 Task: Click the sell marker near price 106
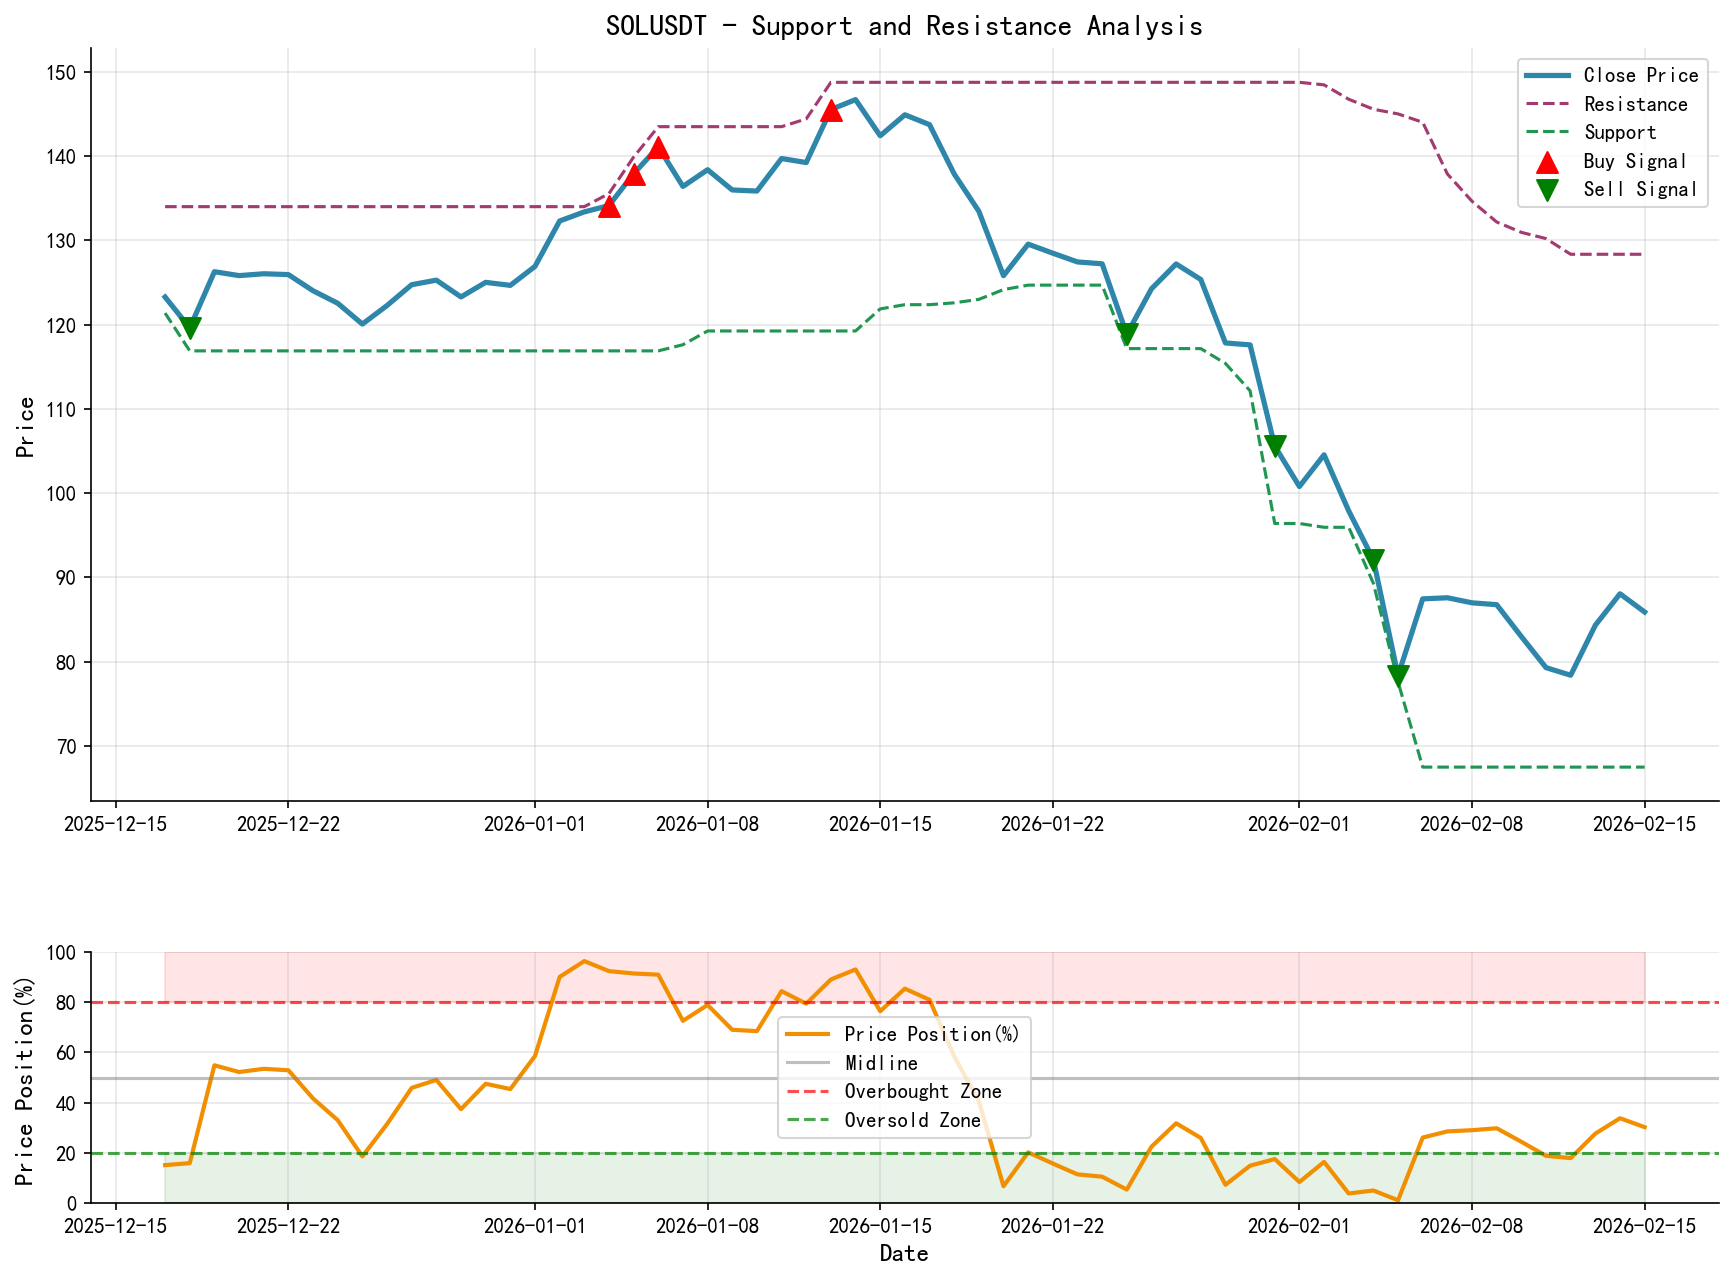tap(1277, 443)
